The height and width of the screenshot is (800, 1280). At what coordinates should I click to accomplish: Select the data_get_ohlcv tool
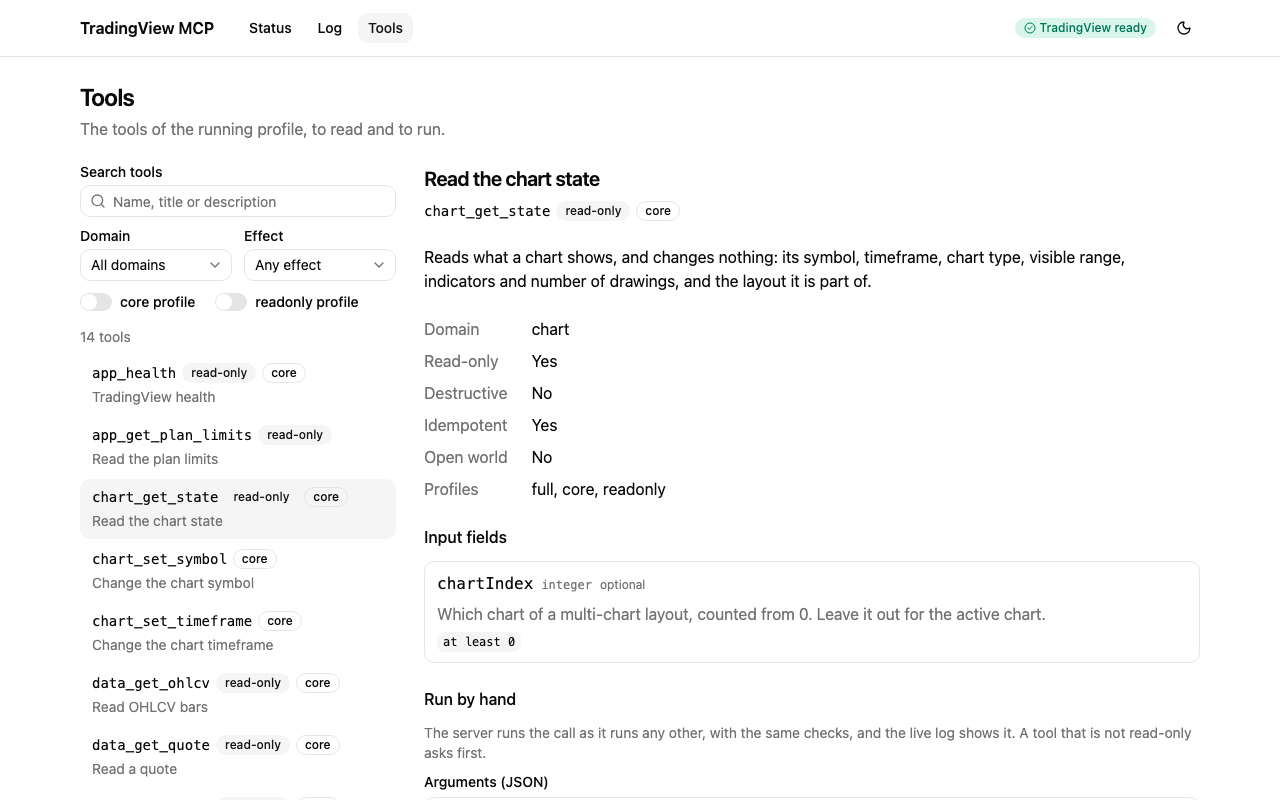pos(238,695)
